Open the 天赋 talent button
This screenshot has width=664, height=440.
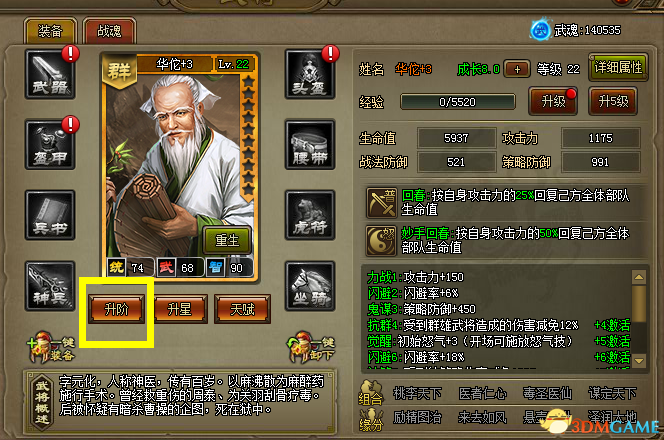(243, 310)
